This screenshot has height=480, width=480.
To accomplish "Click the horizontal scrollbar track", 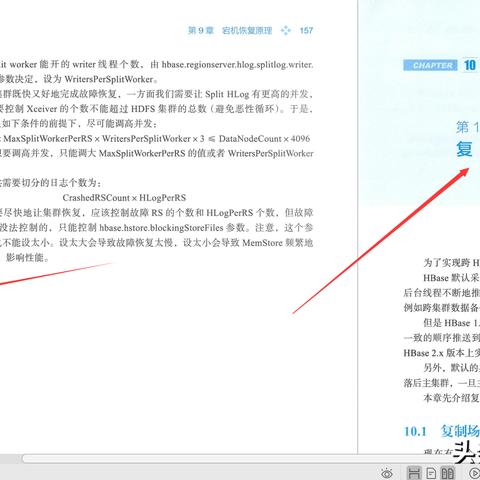I will pos(233,459).
